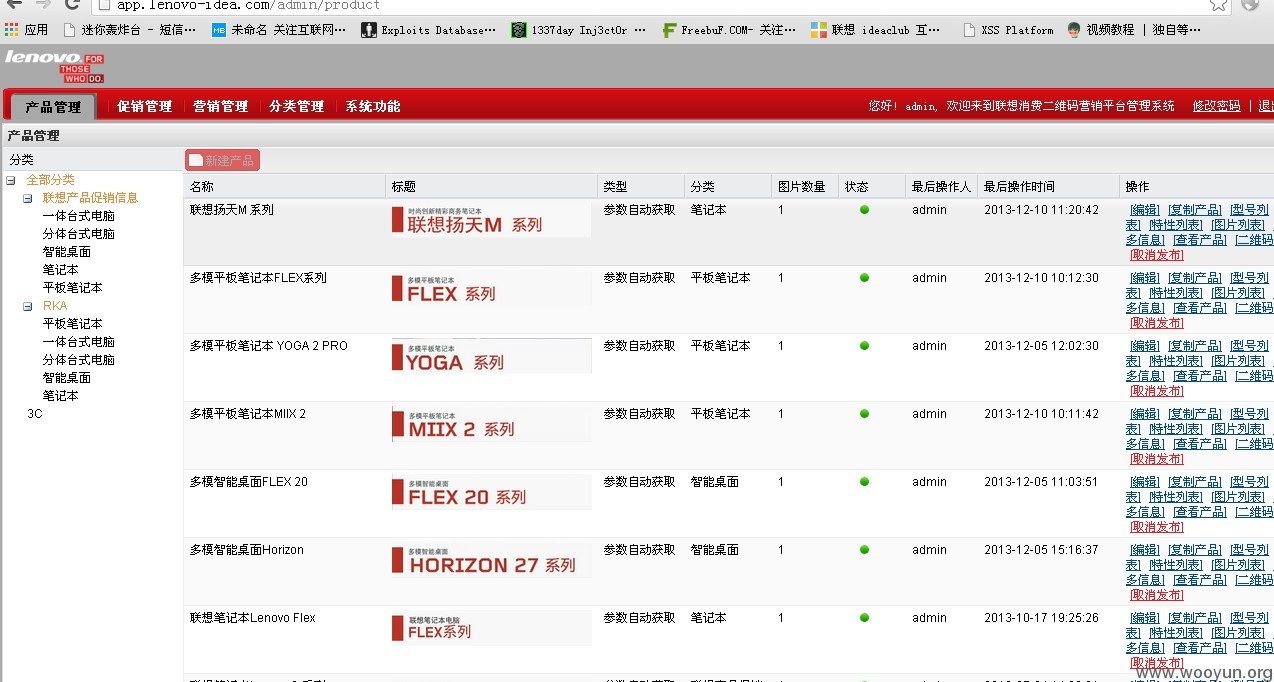Image resolution: width=1274 pixels, height=682 pixels.
Task: Click 复制产品 for 多模平板笔记本FLEX系列
Action: [1195, 278]
